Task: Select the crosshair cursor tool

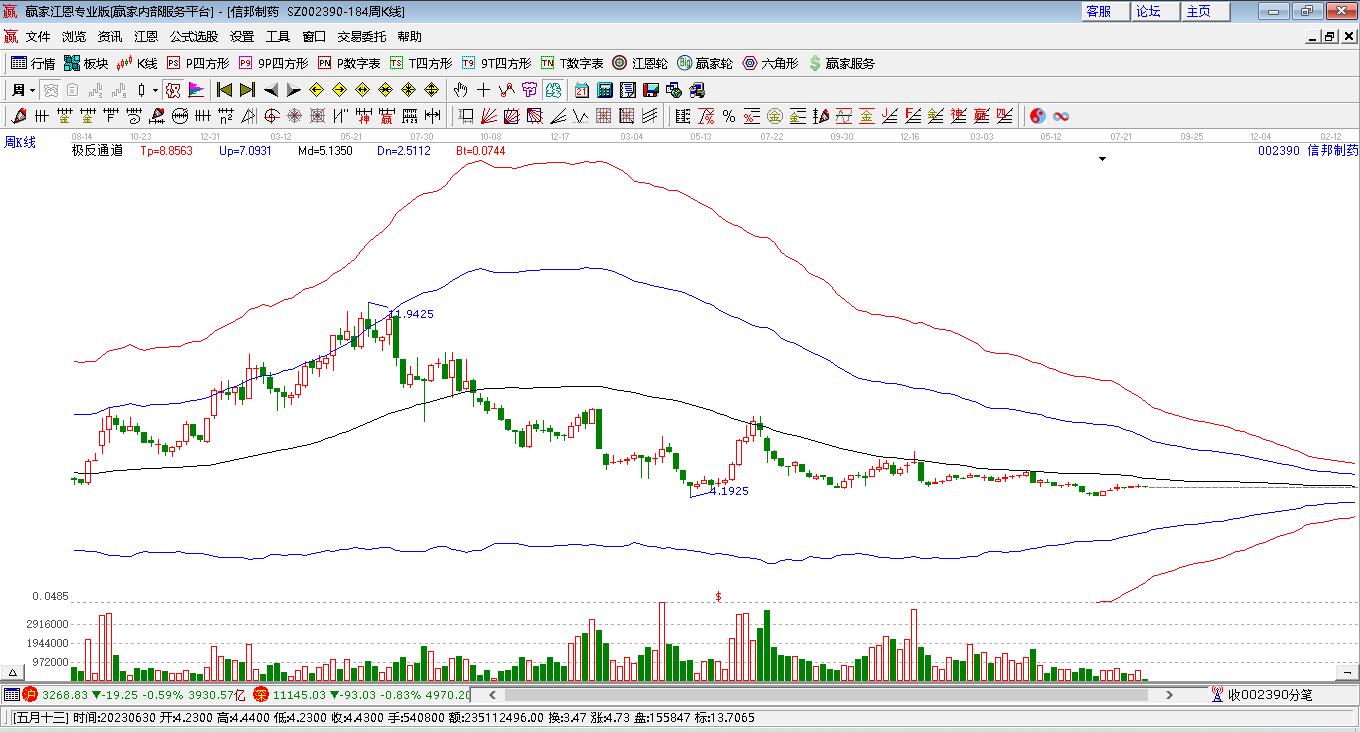Action: pyautogui.click(x=484, y=90)
